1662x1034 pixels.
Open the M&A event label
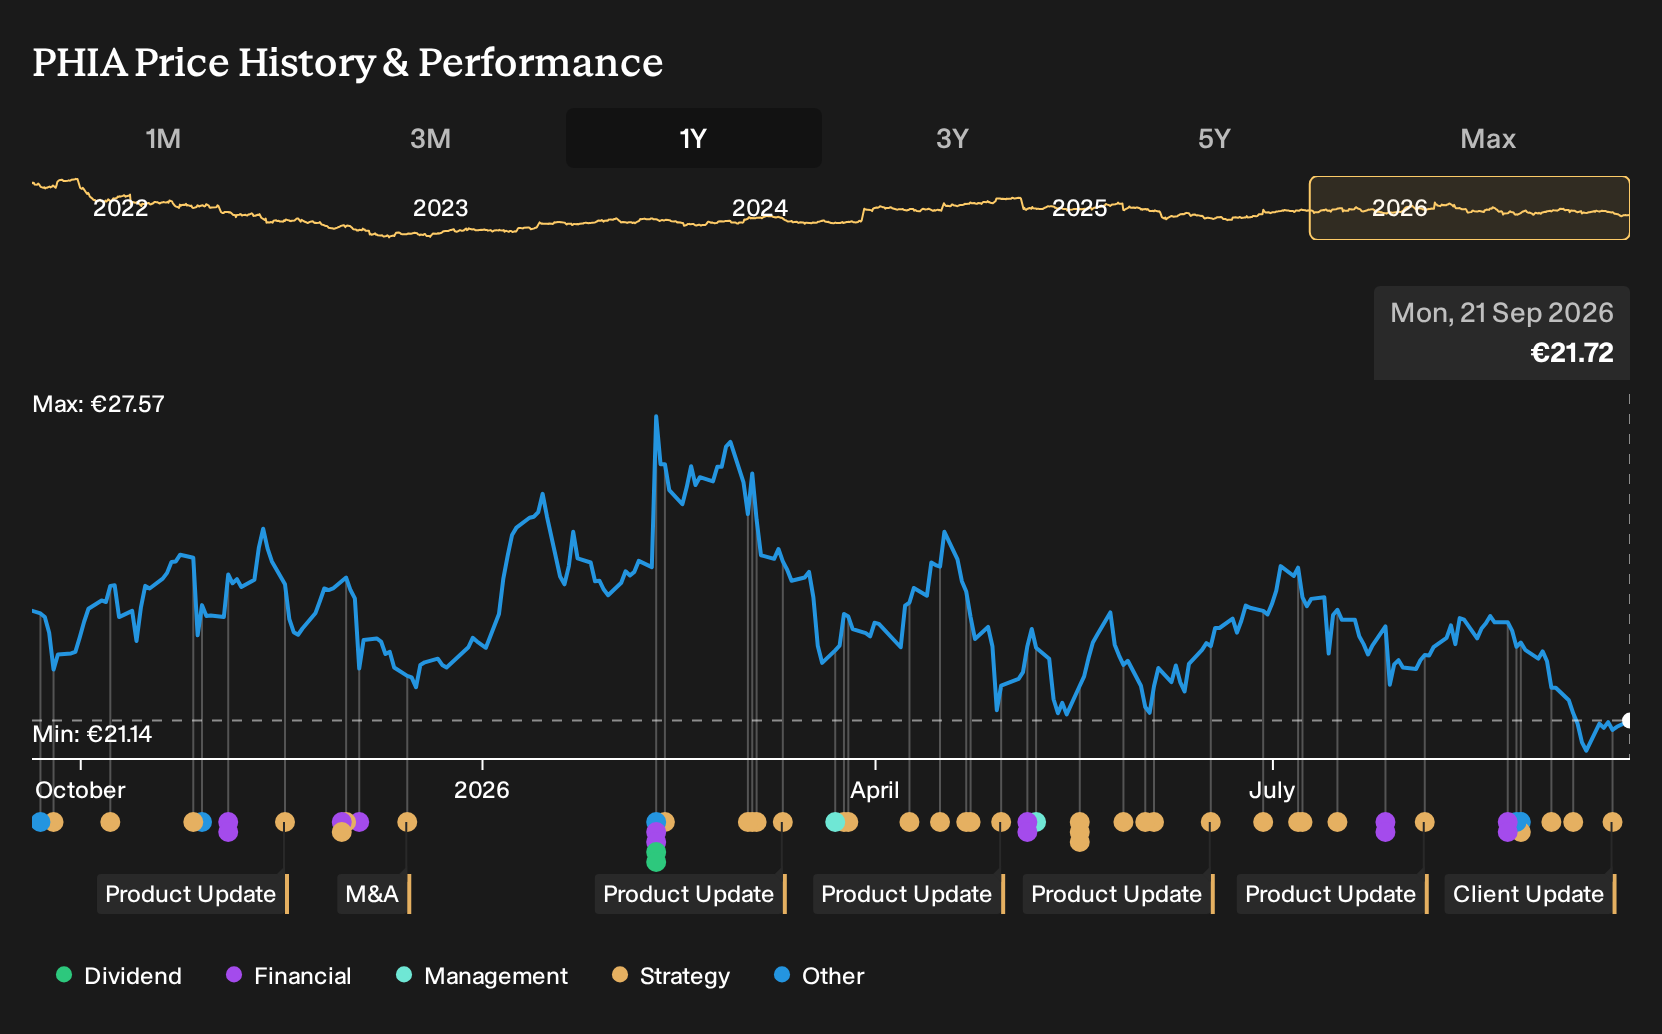pos(376,894)
